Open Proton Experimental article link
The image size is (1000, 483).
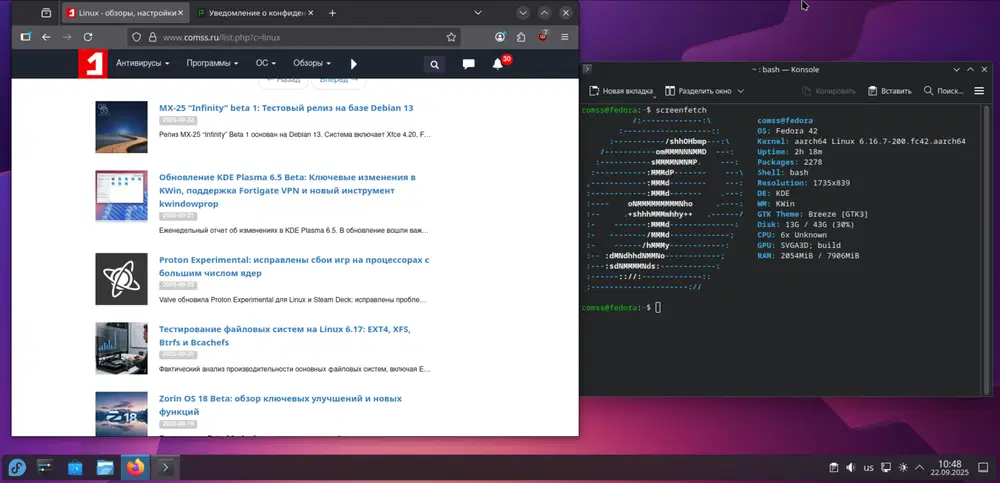tap(295, 267)
